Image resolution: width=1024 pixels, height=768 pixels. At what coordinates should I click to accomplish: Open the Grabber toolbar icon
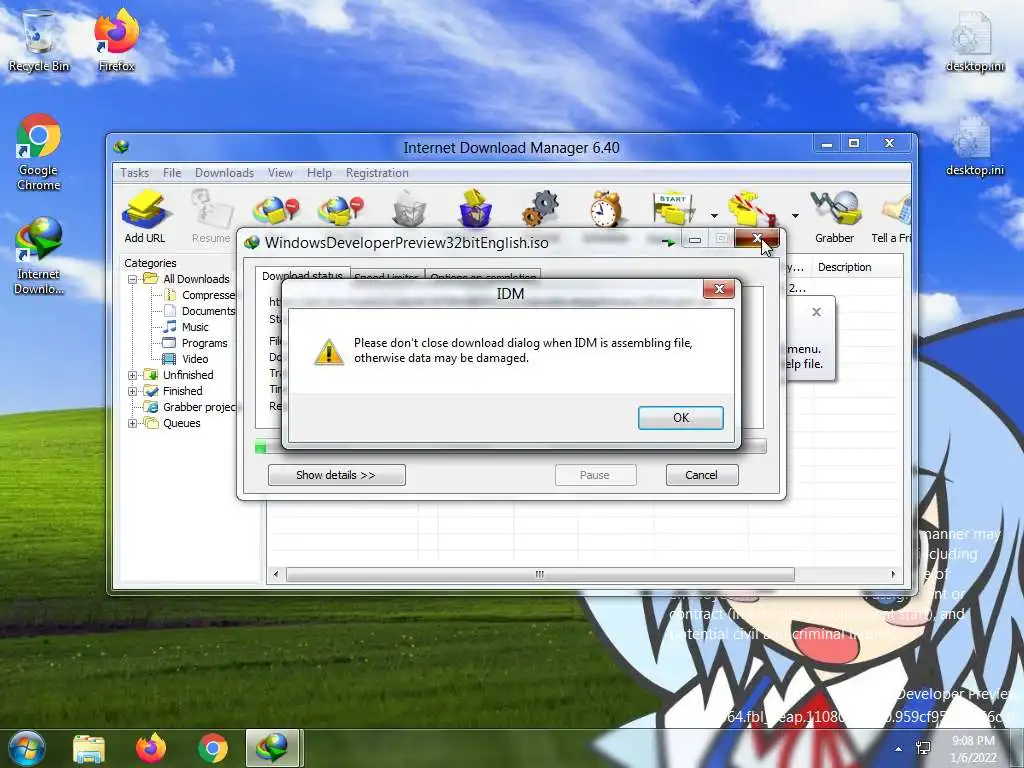(x=835, y=216)
